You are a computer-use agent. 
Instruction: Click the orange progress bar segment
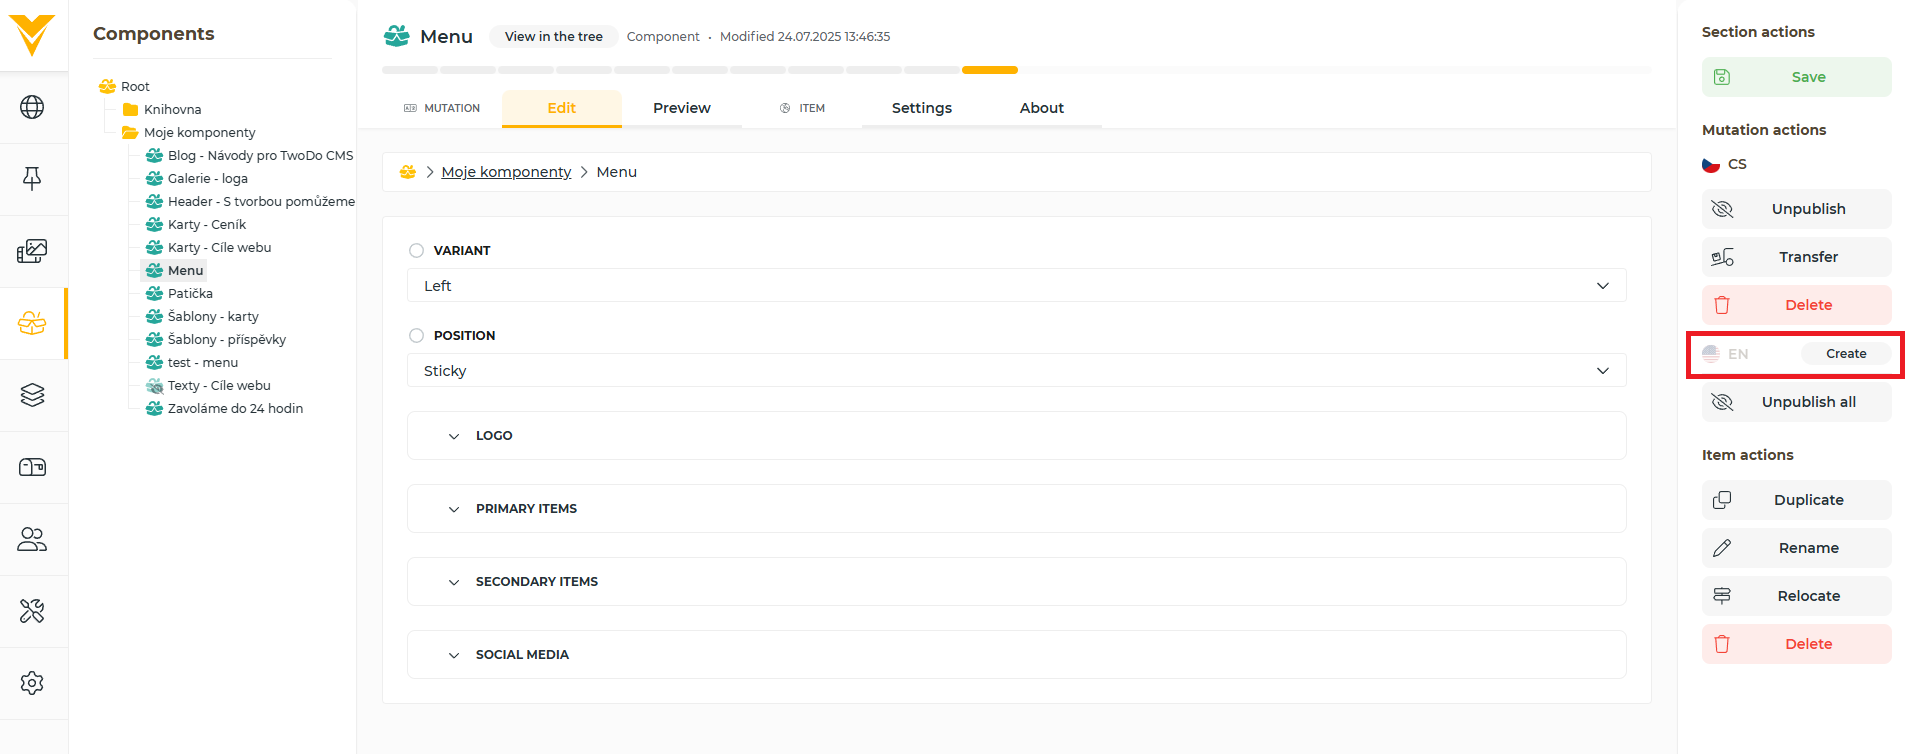point(989,70)
